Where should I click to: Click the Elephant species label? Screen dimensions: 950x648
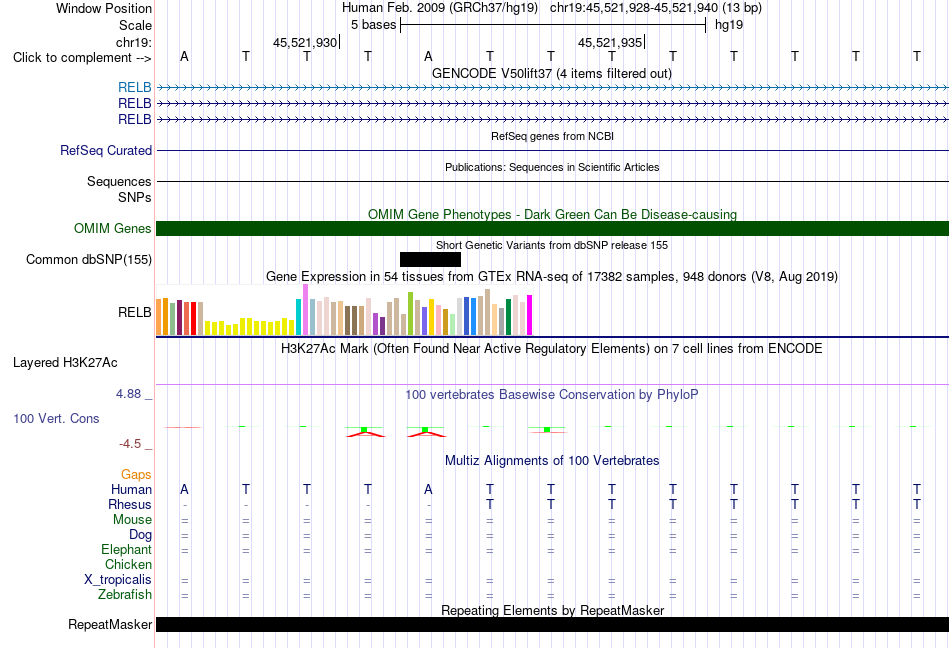click(126, 550)
